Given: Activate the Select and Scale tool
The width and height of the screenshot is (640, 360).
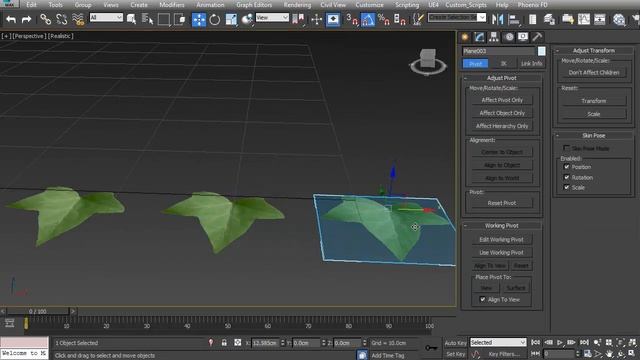Looking at the screenshot, I should tap(231, 19).
